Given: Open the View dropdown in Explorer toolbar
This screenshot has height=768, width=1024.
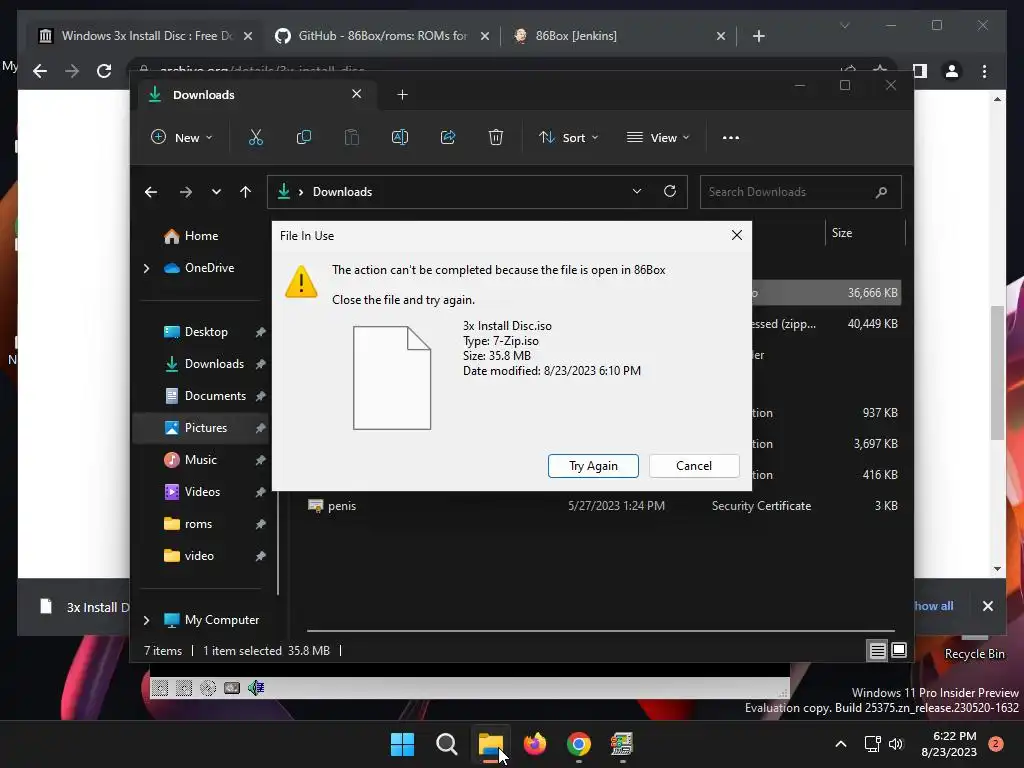Looking at the screenshot, I should [x=658, y=138].
